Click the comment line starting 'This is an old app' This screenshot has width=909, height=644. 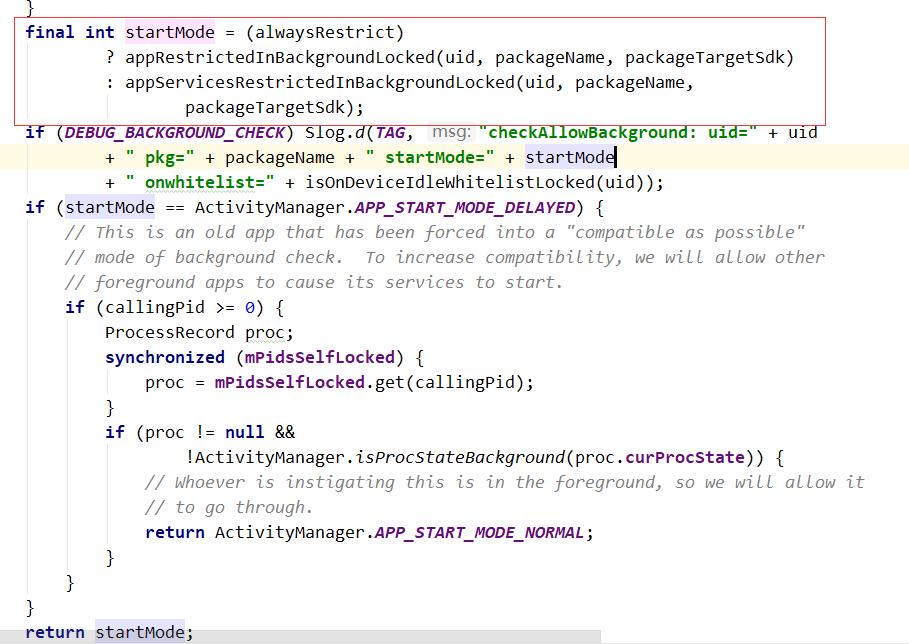pyautogui.click(x=435, y=232)
